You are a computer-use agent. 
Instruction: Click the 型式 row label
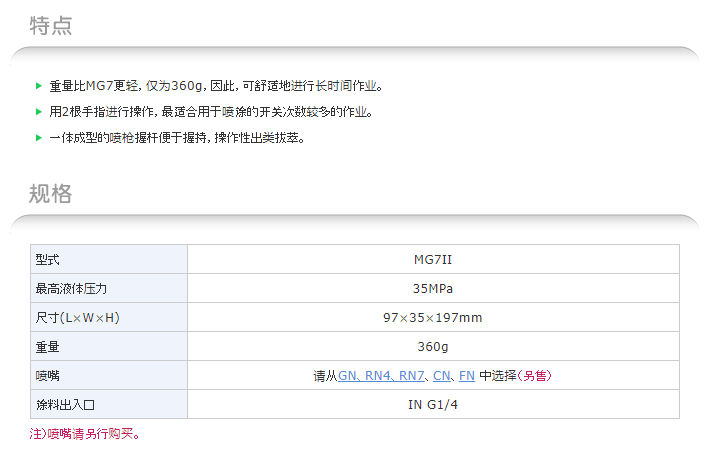coord(48,260)
